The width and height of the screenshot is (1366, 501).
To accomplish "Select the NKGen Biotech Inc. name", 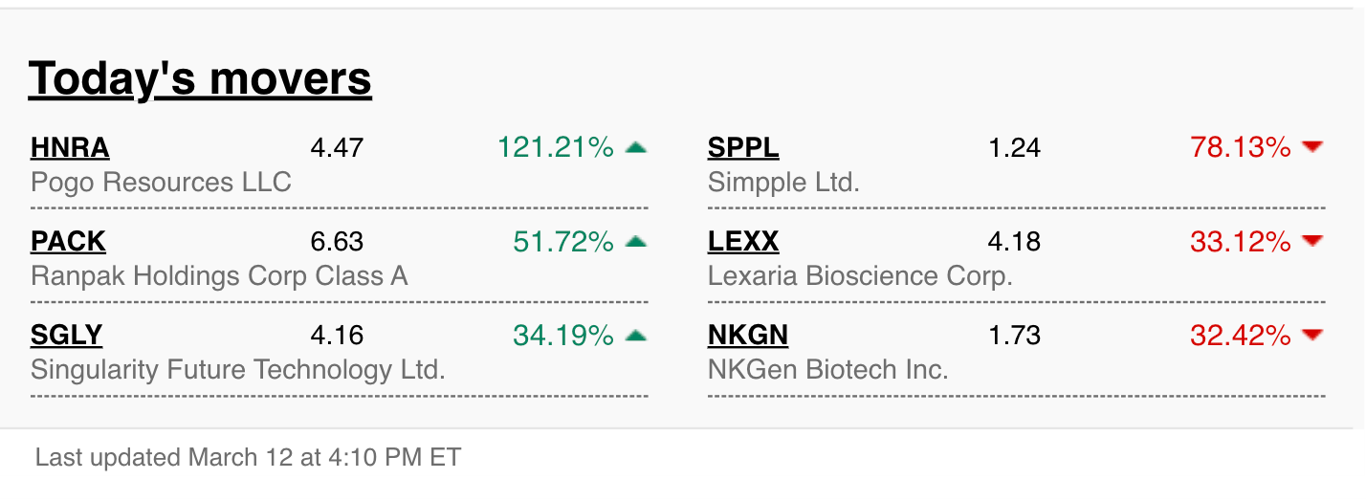I will click(828, 370).
